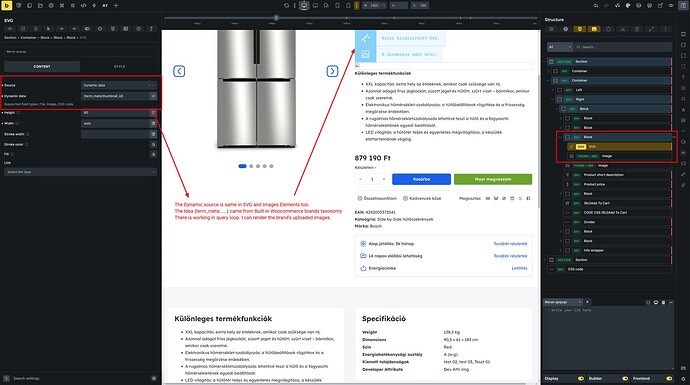Open the code editor icon in the top toolbar

[83, 6]
